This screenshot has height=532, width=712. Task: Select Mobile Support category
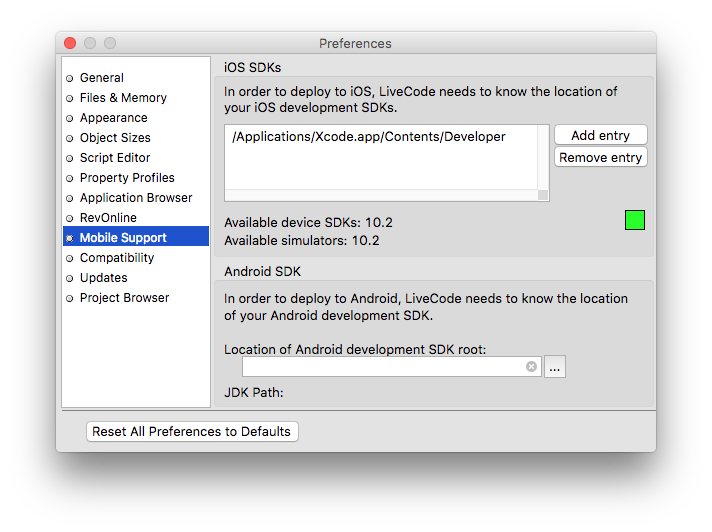[x=123, y=238]
